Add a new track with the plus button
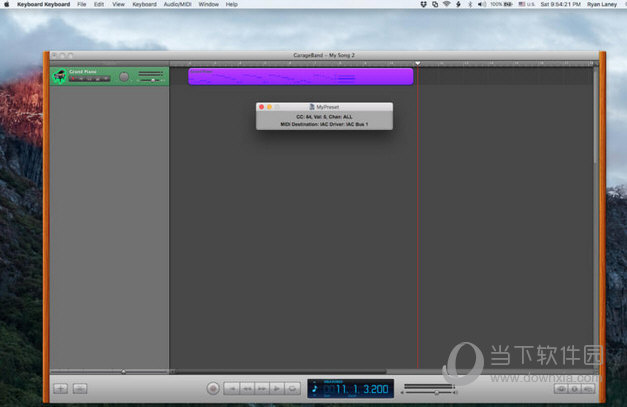Image resolution: width=627 pixels, height=407 pixels. click(x=61, y=389)
